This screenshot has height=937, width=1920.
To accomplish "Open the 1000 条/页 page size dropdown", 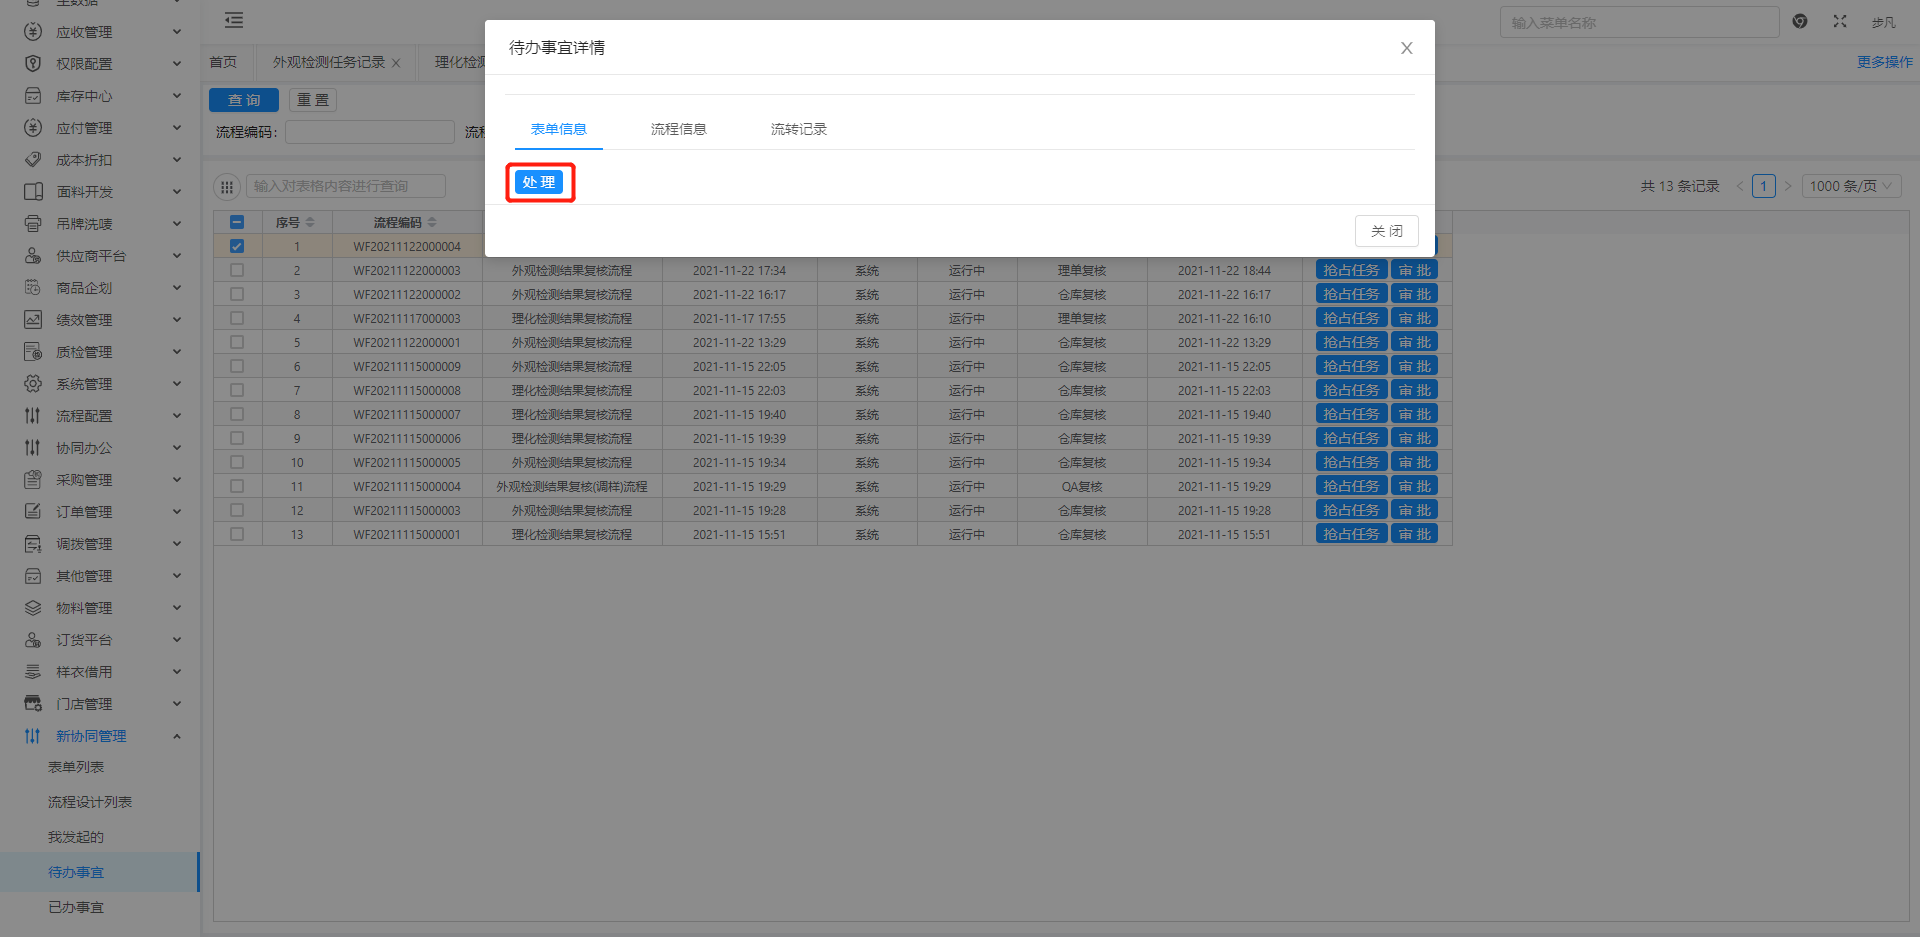I will click(1850, 186).
